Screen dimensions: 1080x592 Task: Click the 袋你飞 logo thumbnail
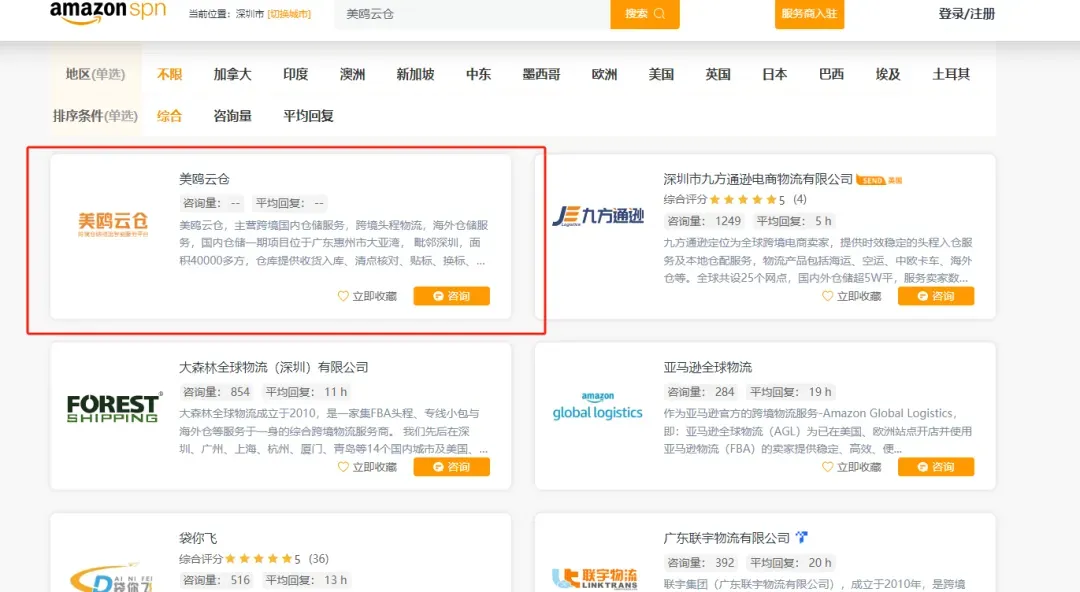pos(113,578)
